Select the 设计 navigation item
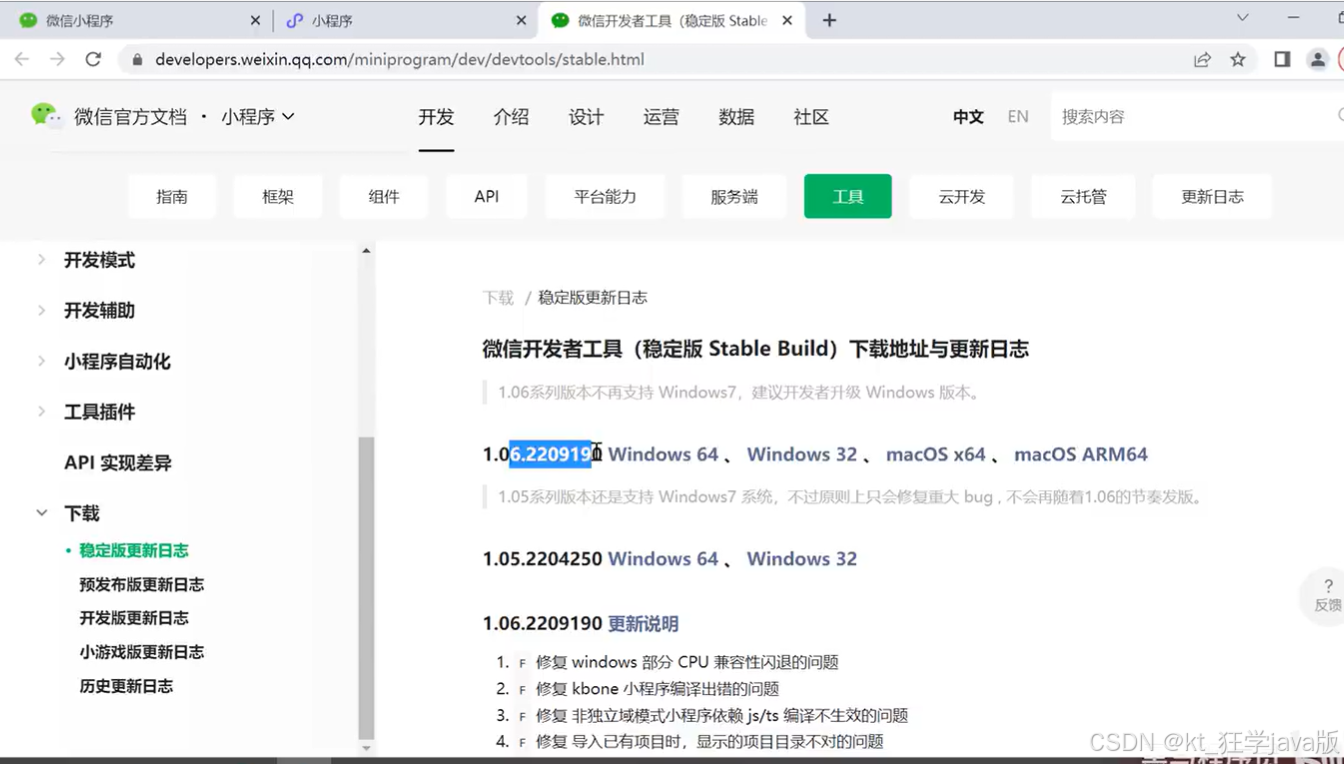1344x764 pixels. 586,117
